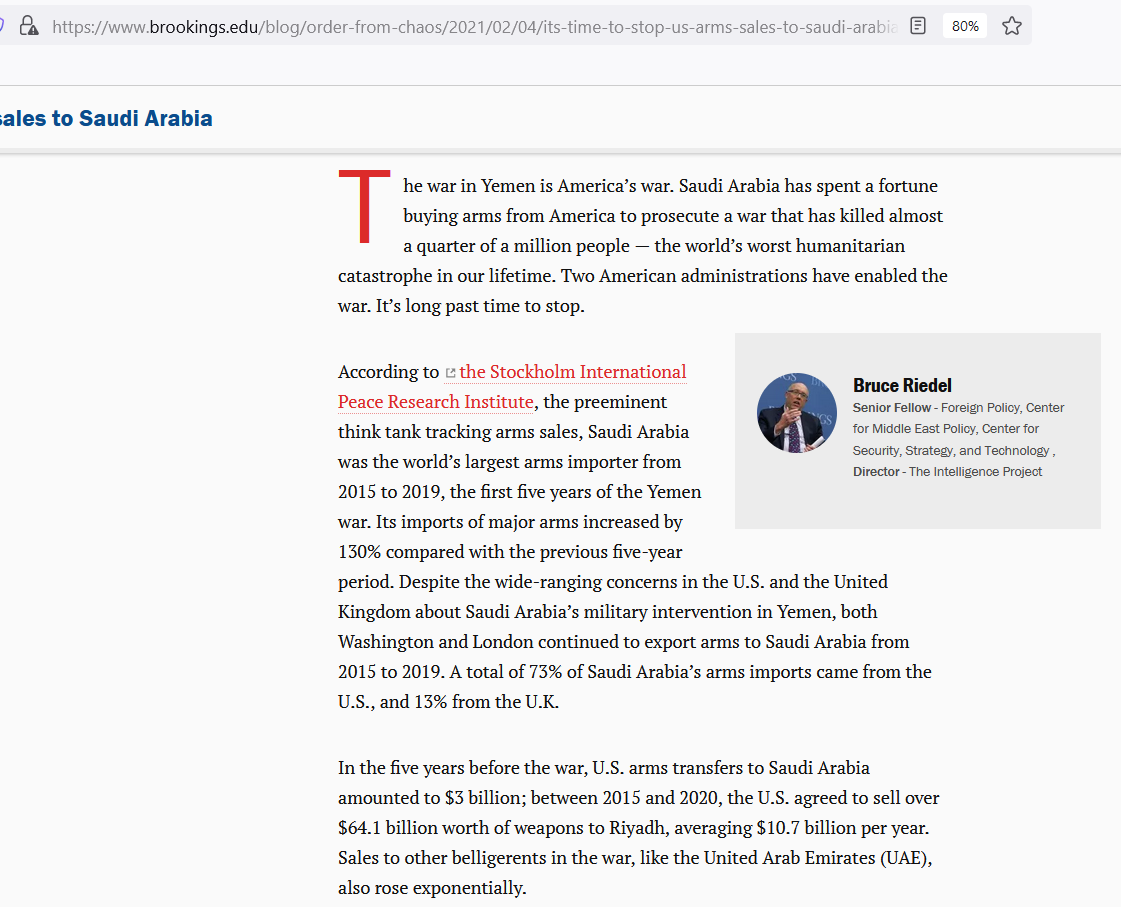Open Bruce Riedel author profile photo
The image size is (1121, 907).
(796, 412)
